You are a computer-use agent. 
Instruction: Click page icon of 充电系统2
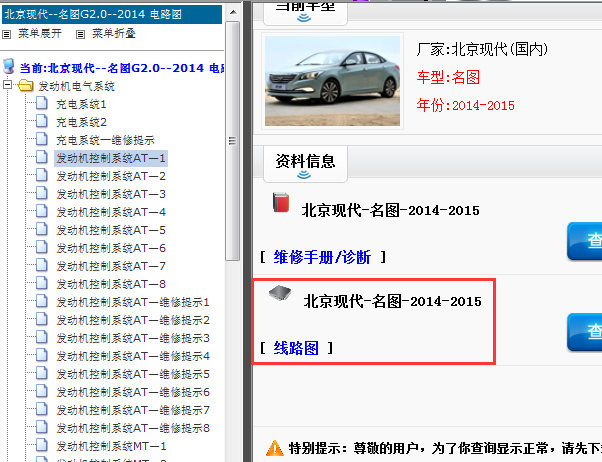41,121
